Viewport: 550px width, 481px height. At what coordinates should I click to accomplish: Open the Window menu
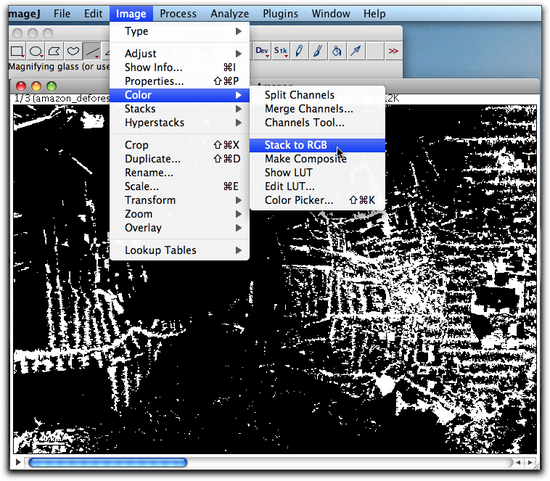[331, 14]
